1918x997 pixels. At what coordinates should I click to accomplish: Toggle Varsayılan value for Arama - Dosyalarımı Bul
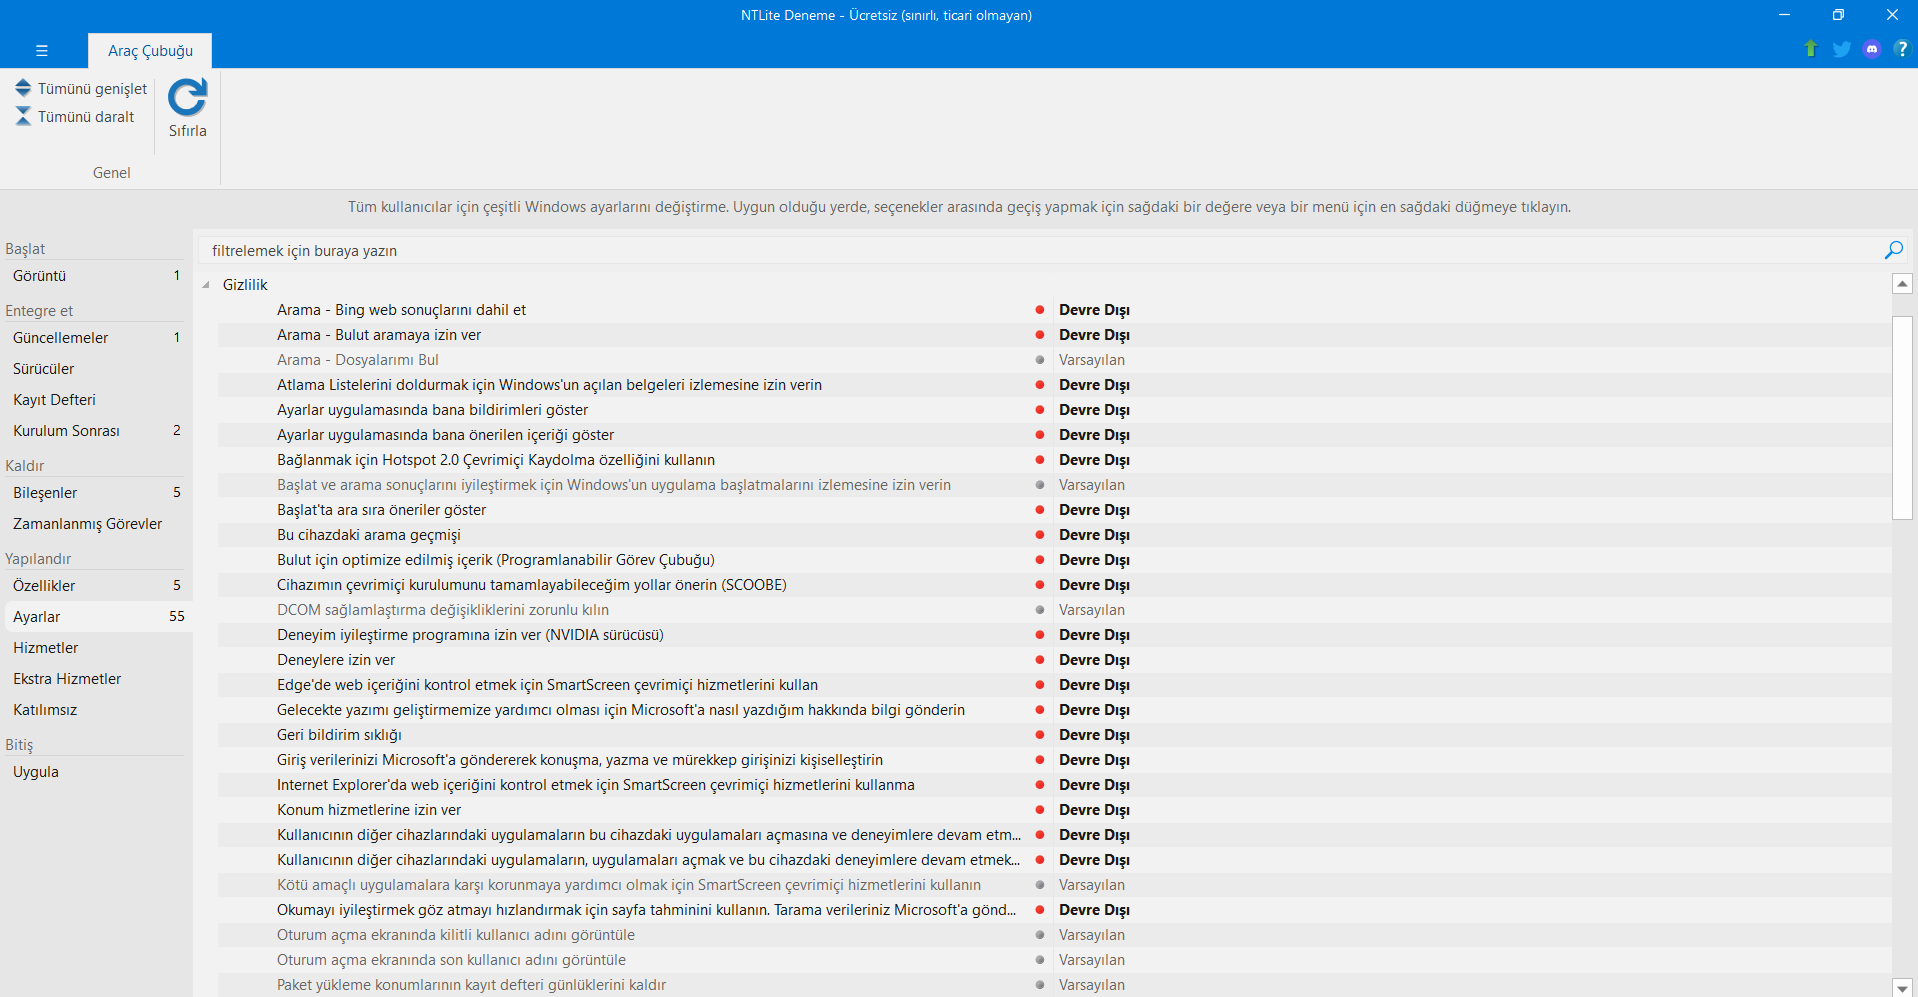[1091, 360]
